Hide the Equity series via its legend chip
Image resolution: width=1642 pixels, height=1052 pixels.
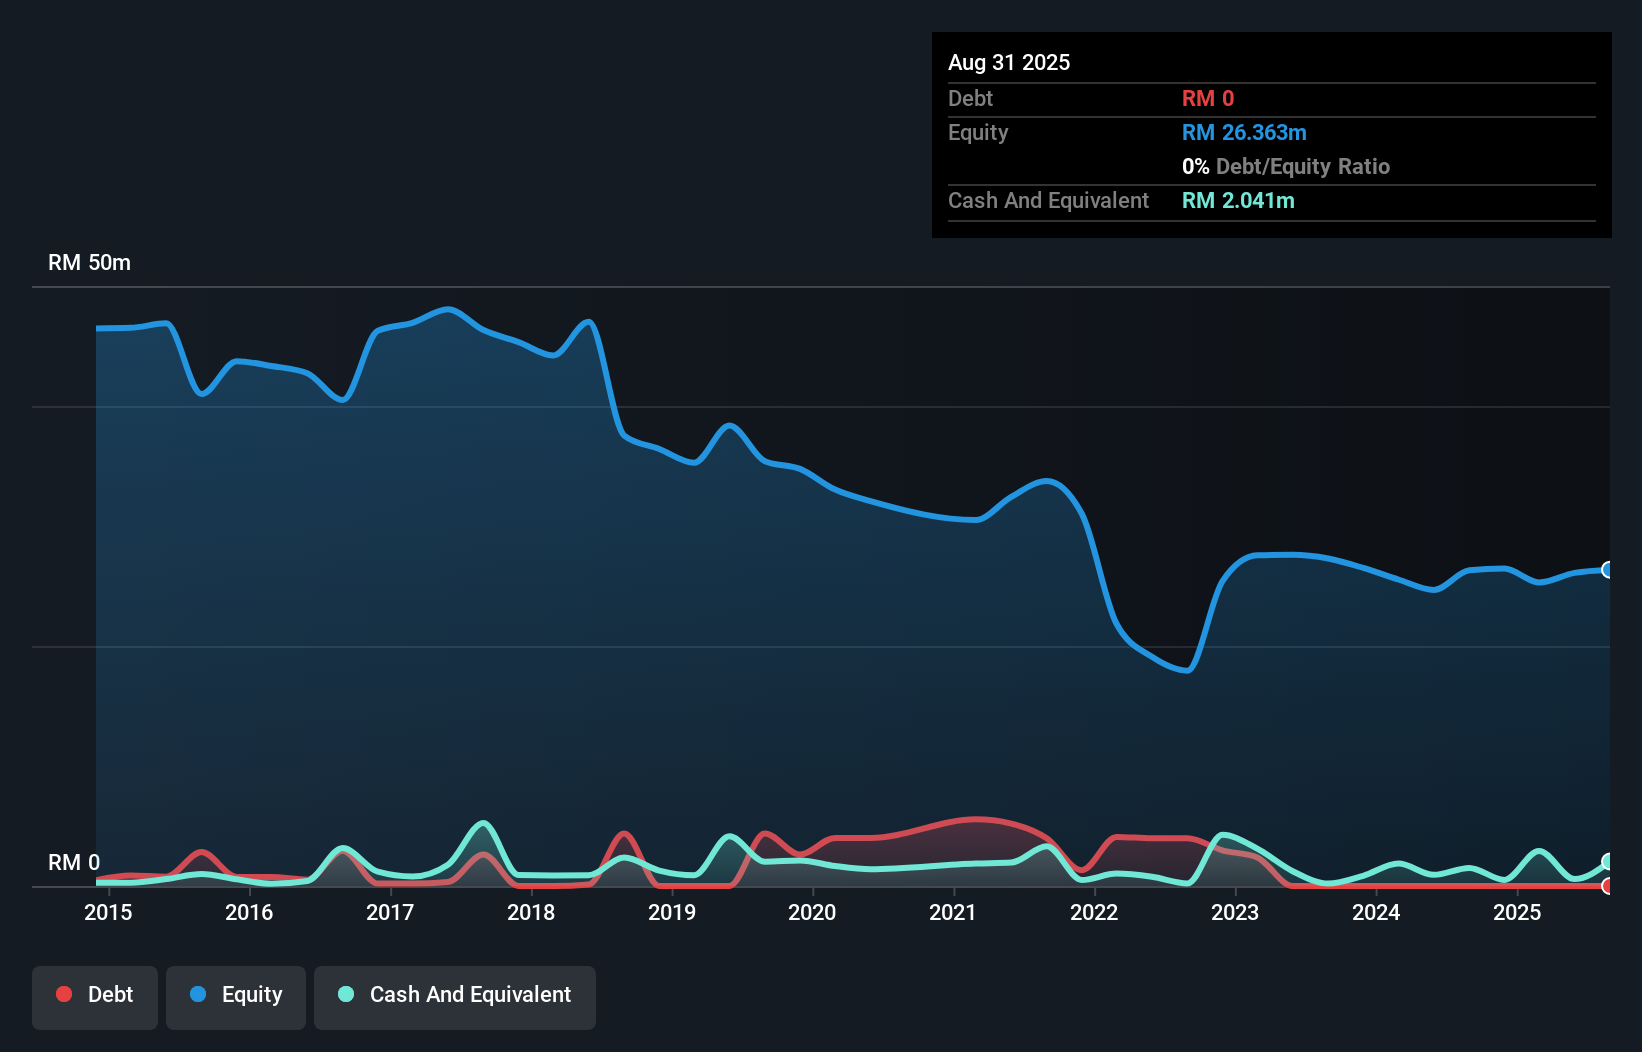235,995
